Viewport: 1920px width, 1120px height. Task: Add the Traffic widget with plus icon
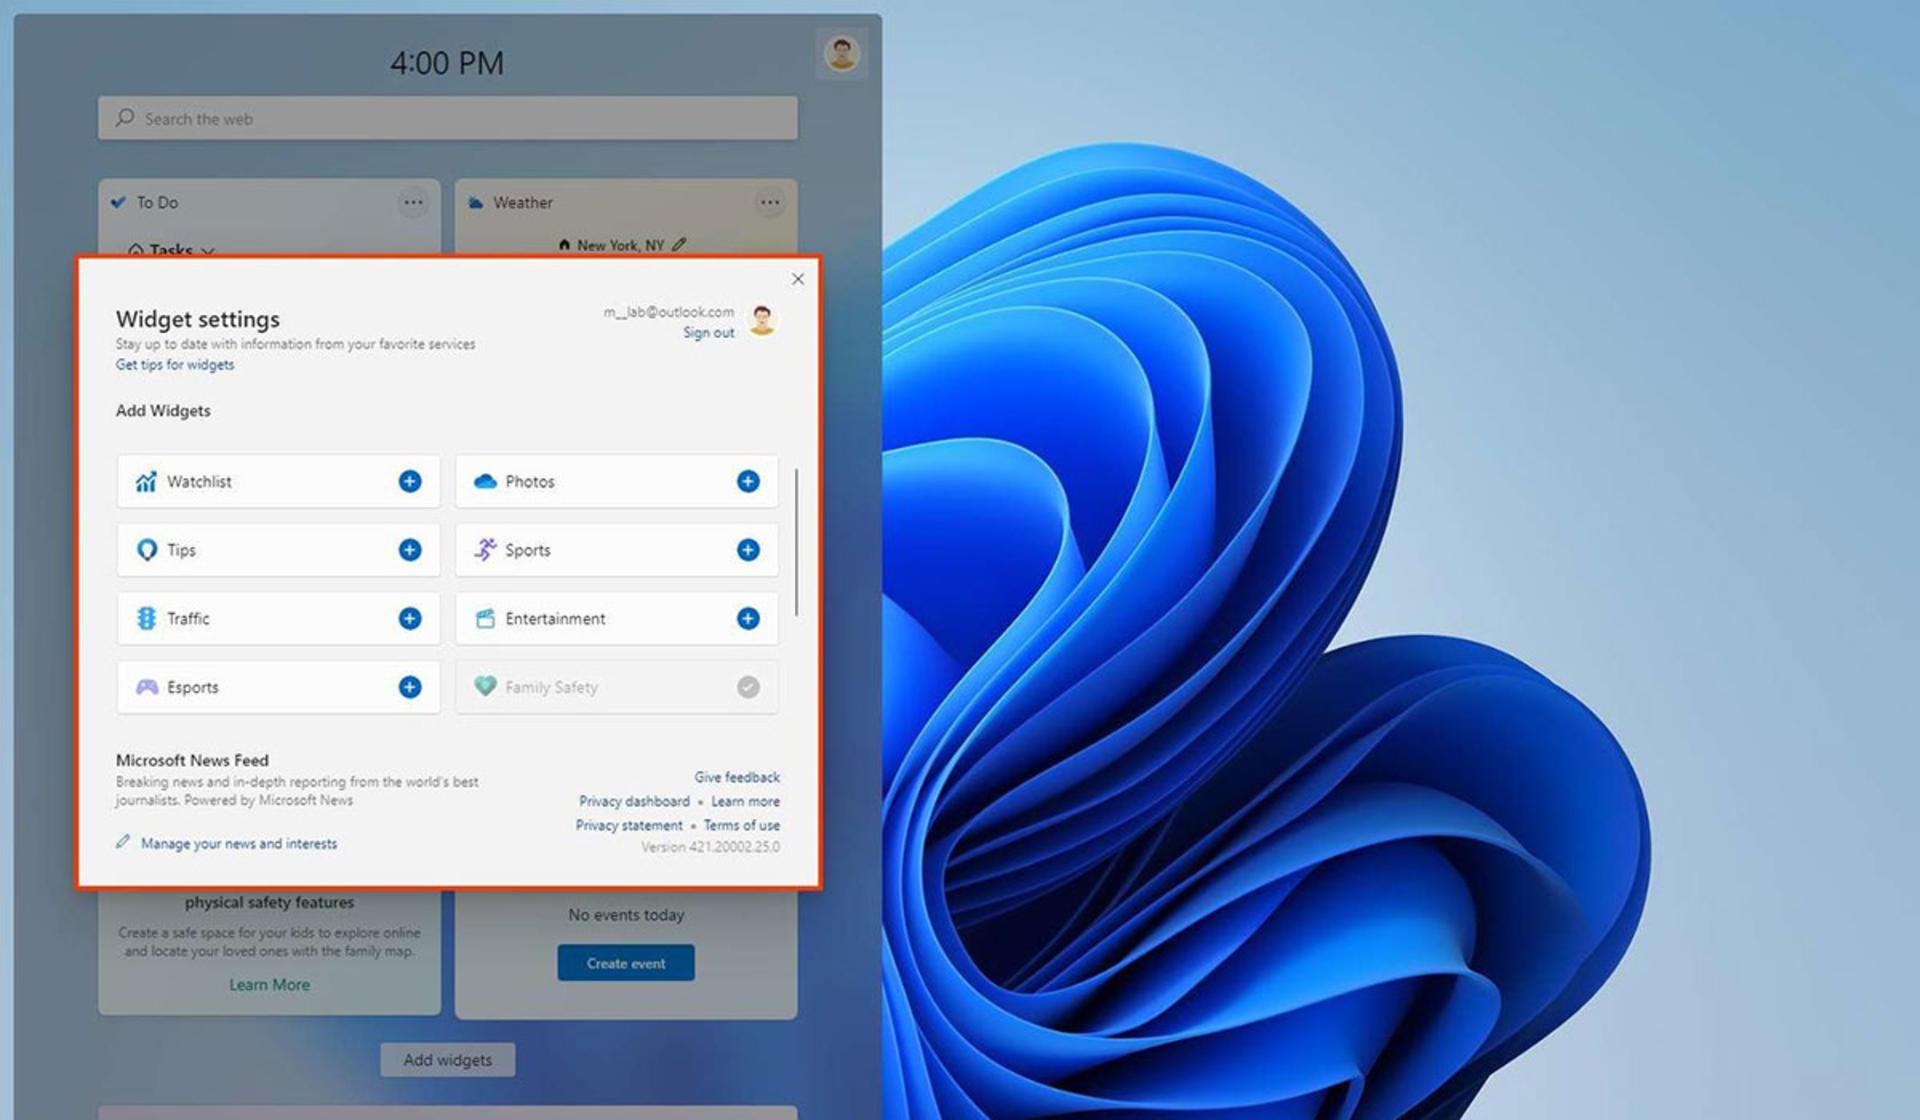[x=409, y=619]
